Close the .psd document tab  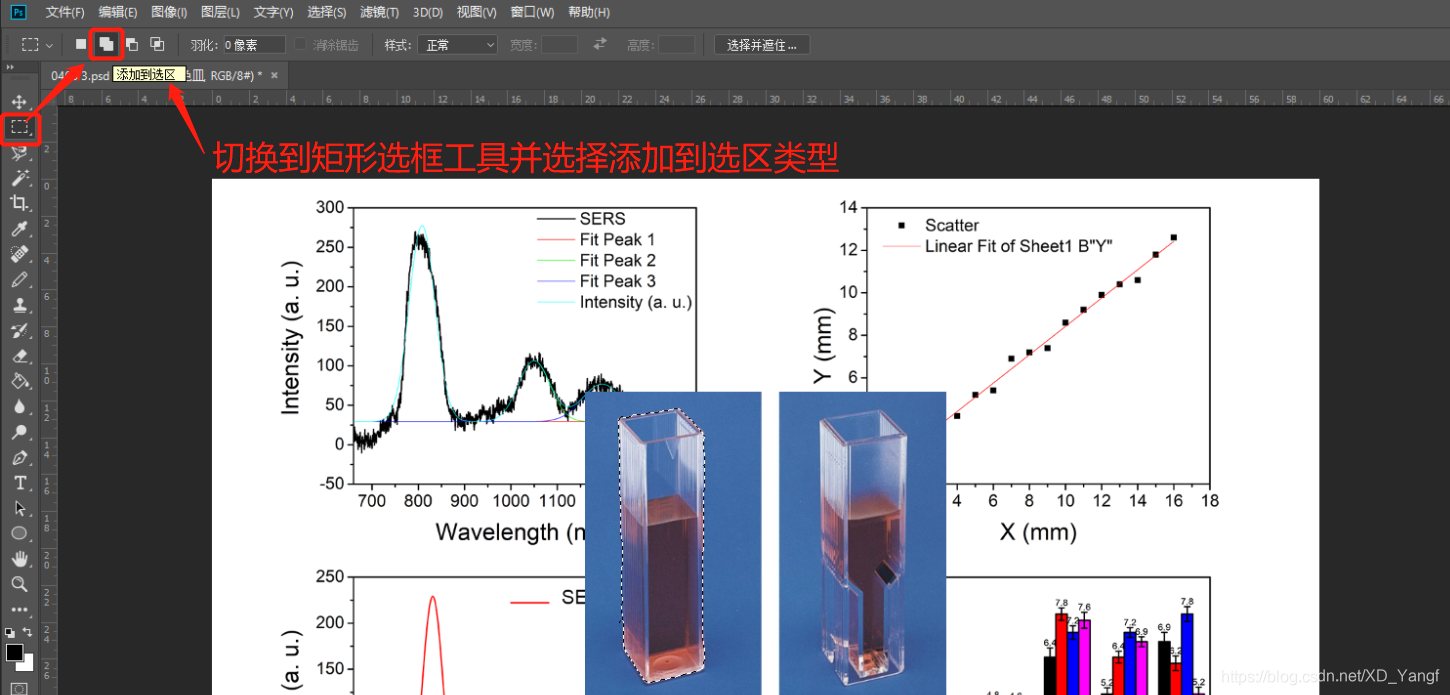pos(274,75)
